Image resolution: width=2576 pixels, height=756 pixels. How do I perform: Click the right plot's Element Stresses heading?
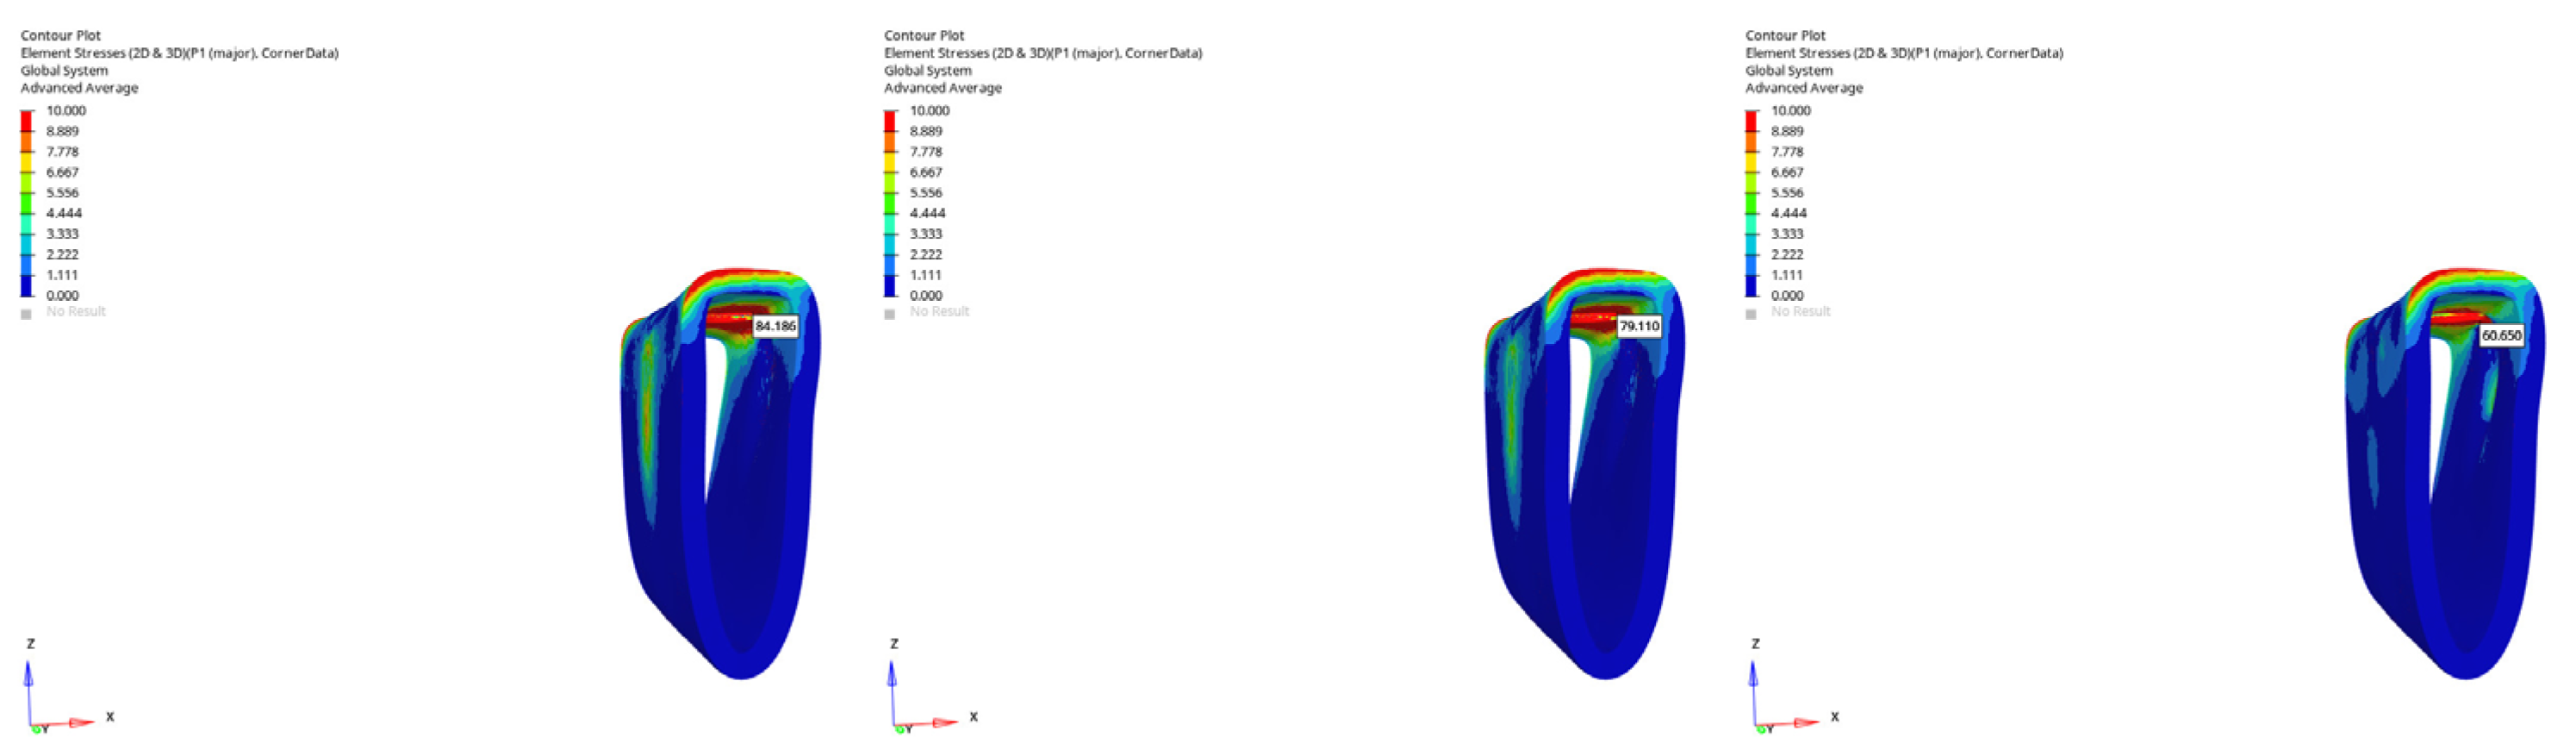click(1903, 53)
